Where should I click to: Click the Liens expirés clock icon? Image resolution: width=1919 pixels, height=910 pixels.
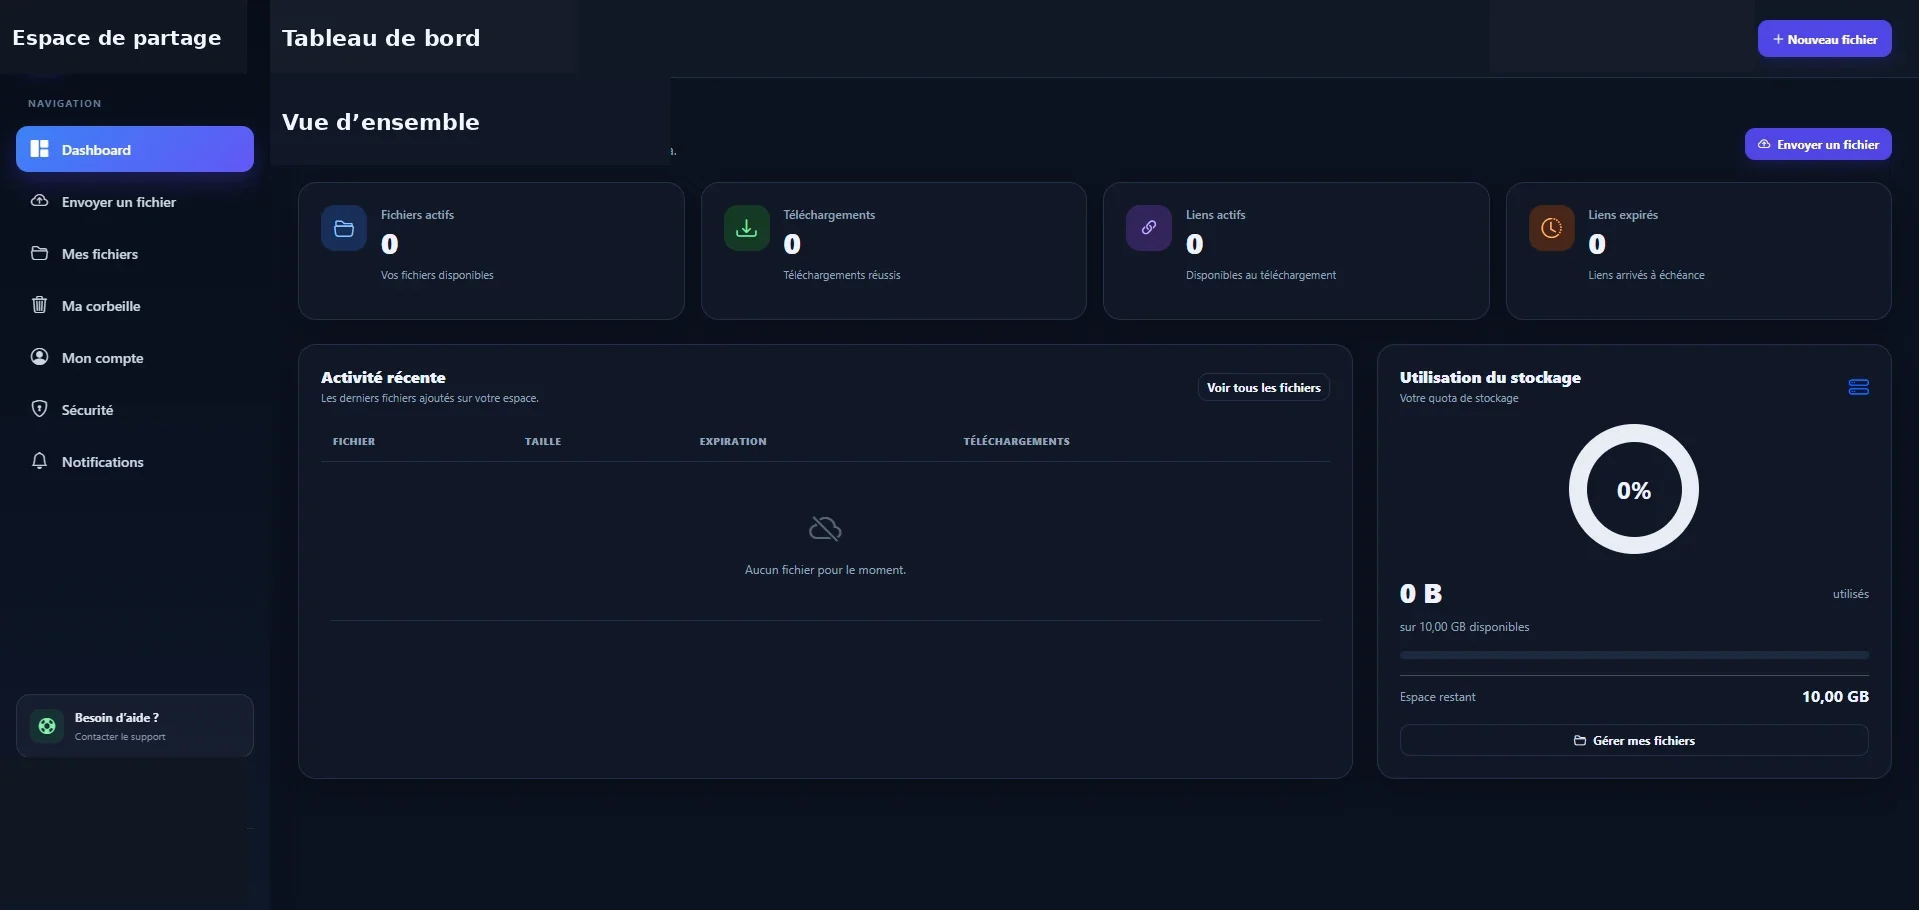point(1551,228)
